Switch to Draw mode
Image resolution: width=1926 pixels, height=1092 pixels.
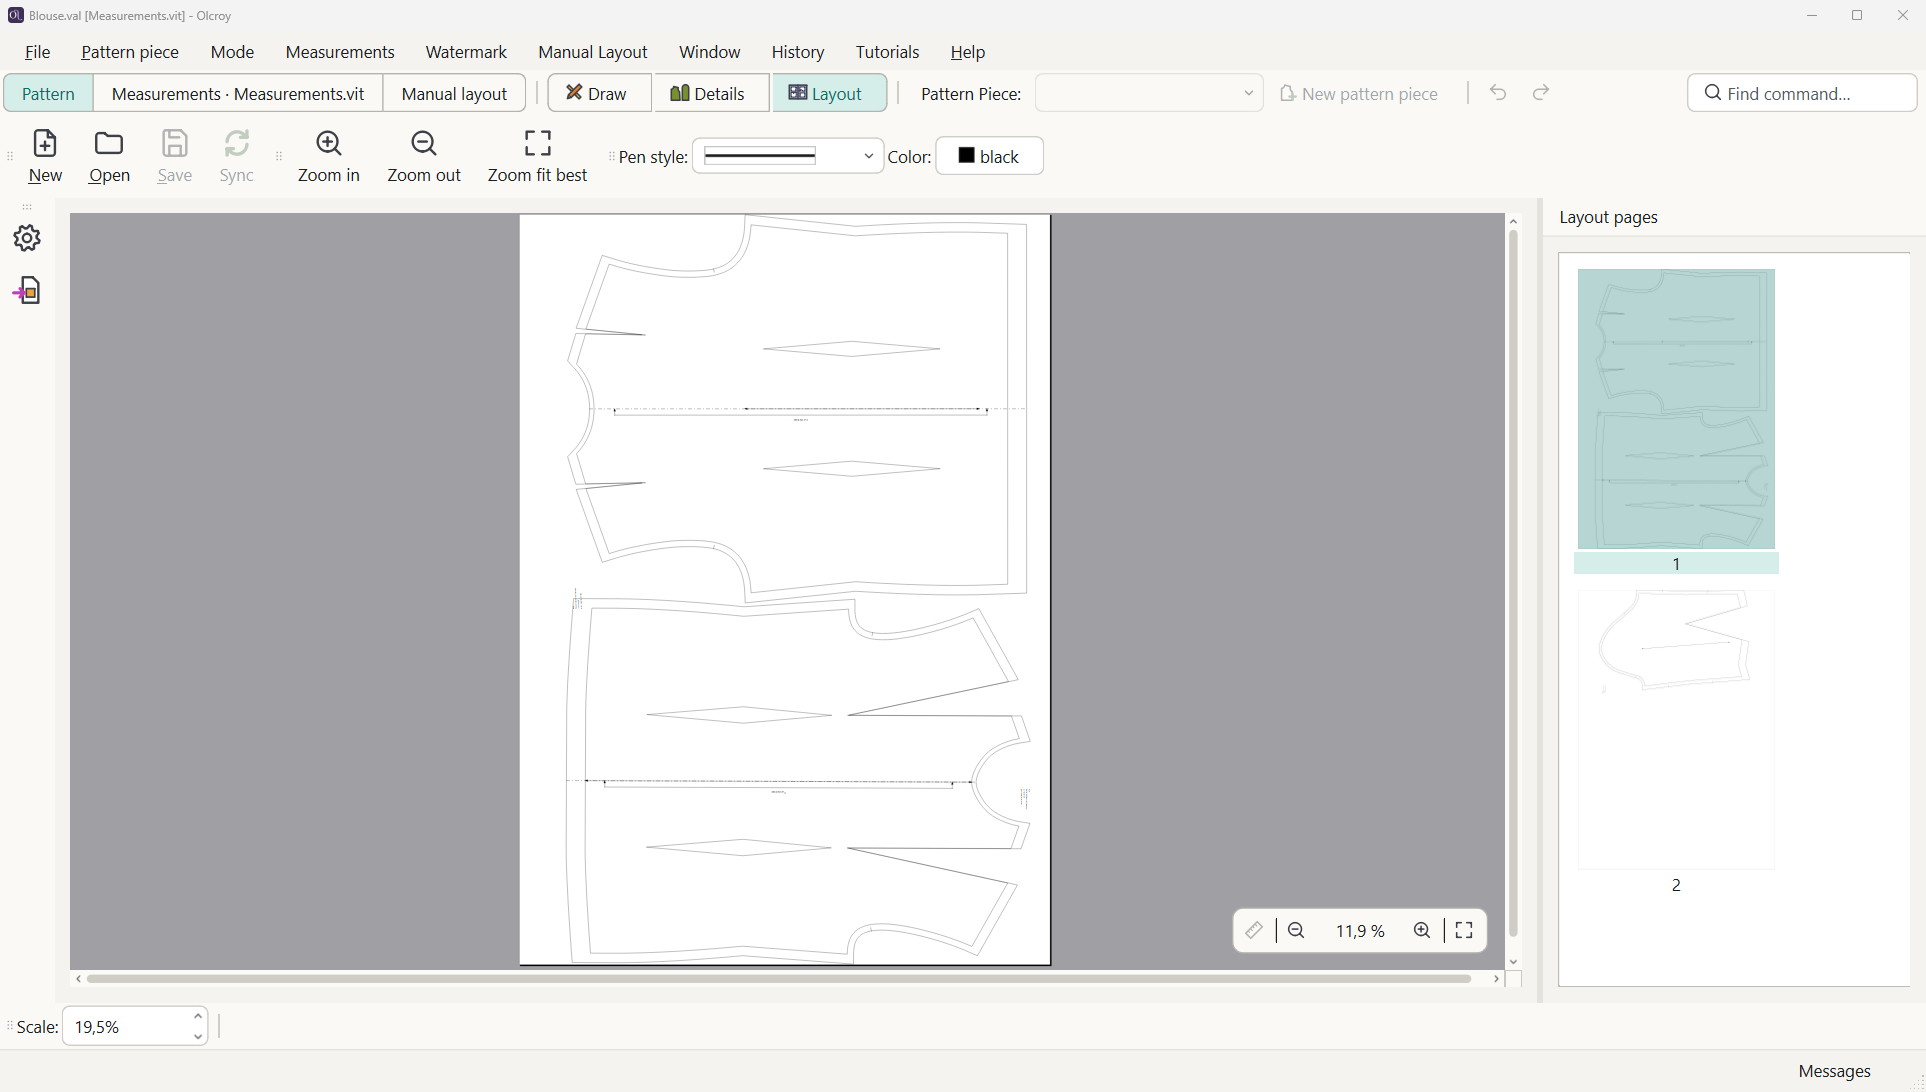pos(597,93)
